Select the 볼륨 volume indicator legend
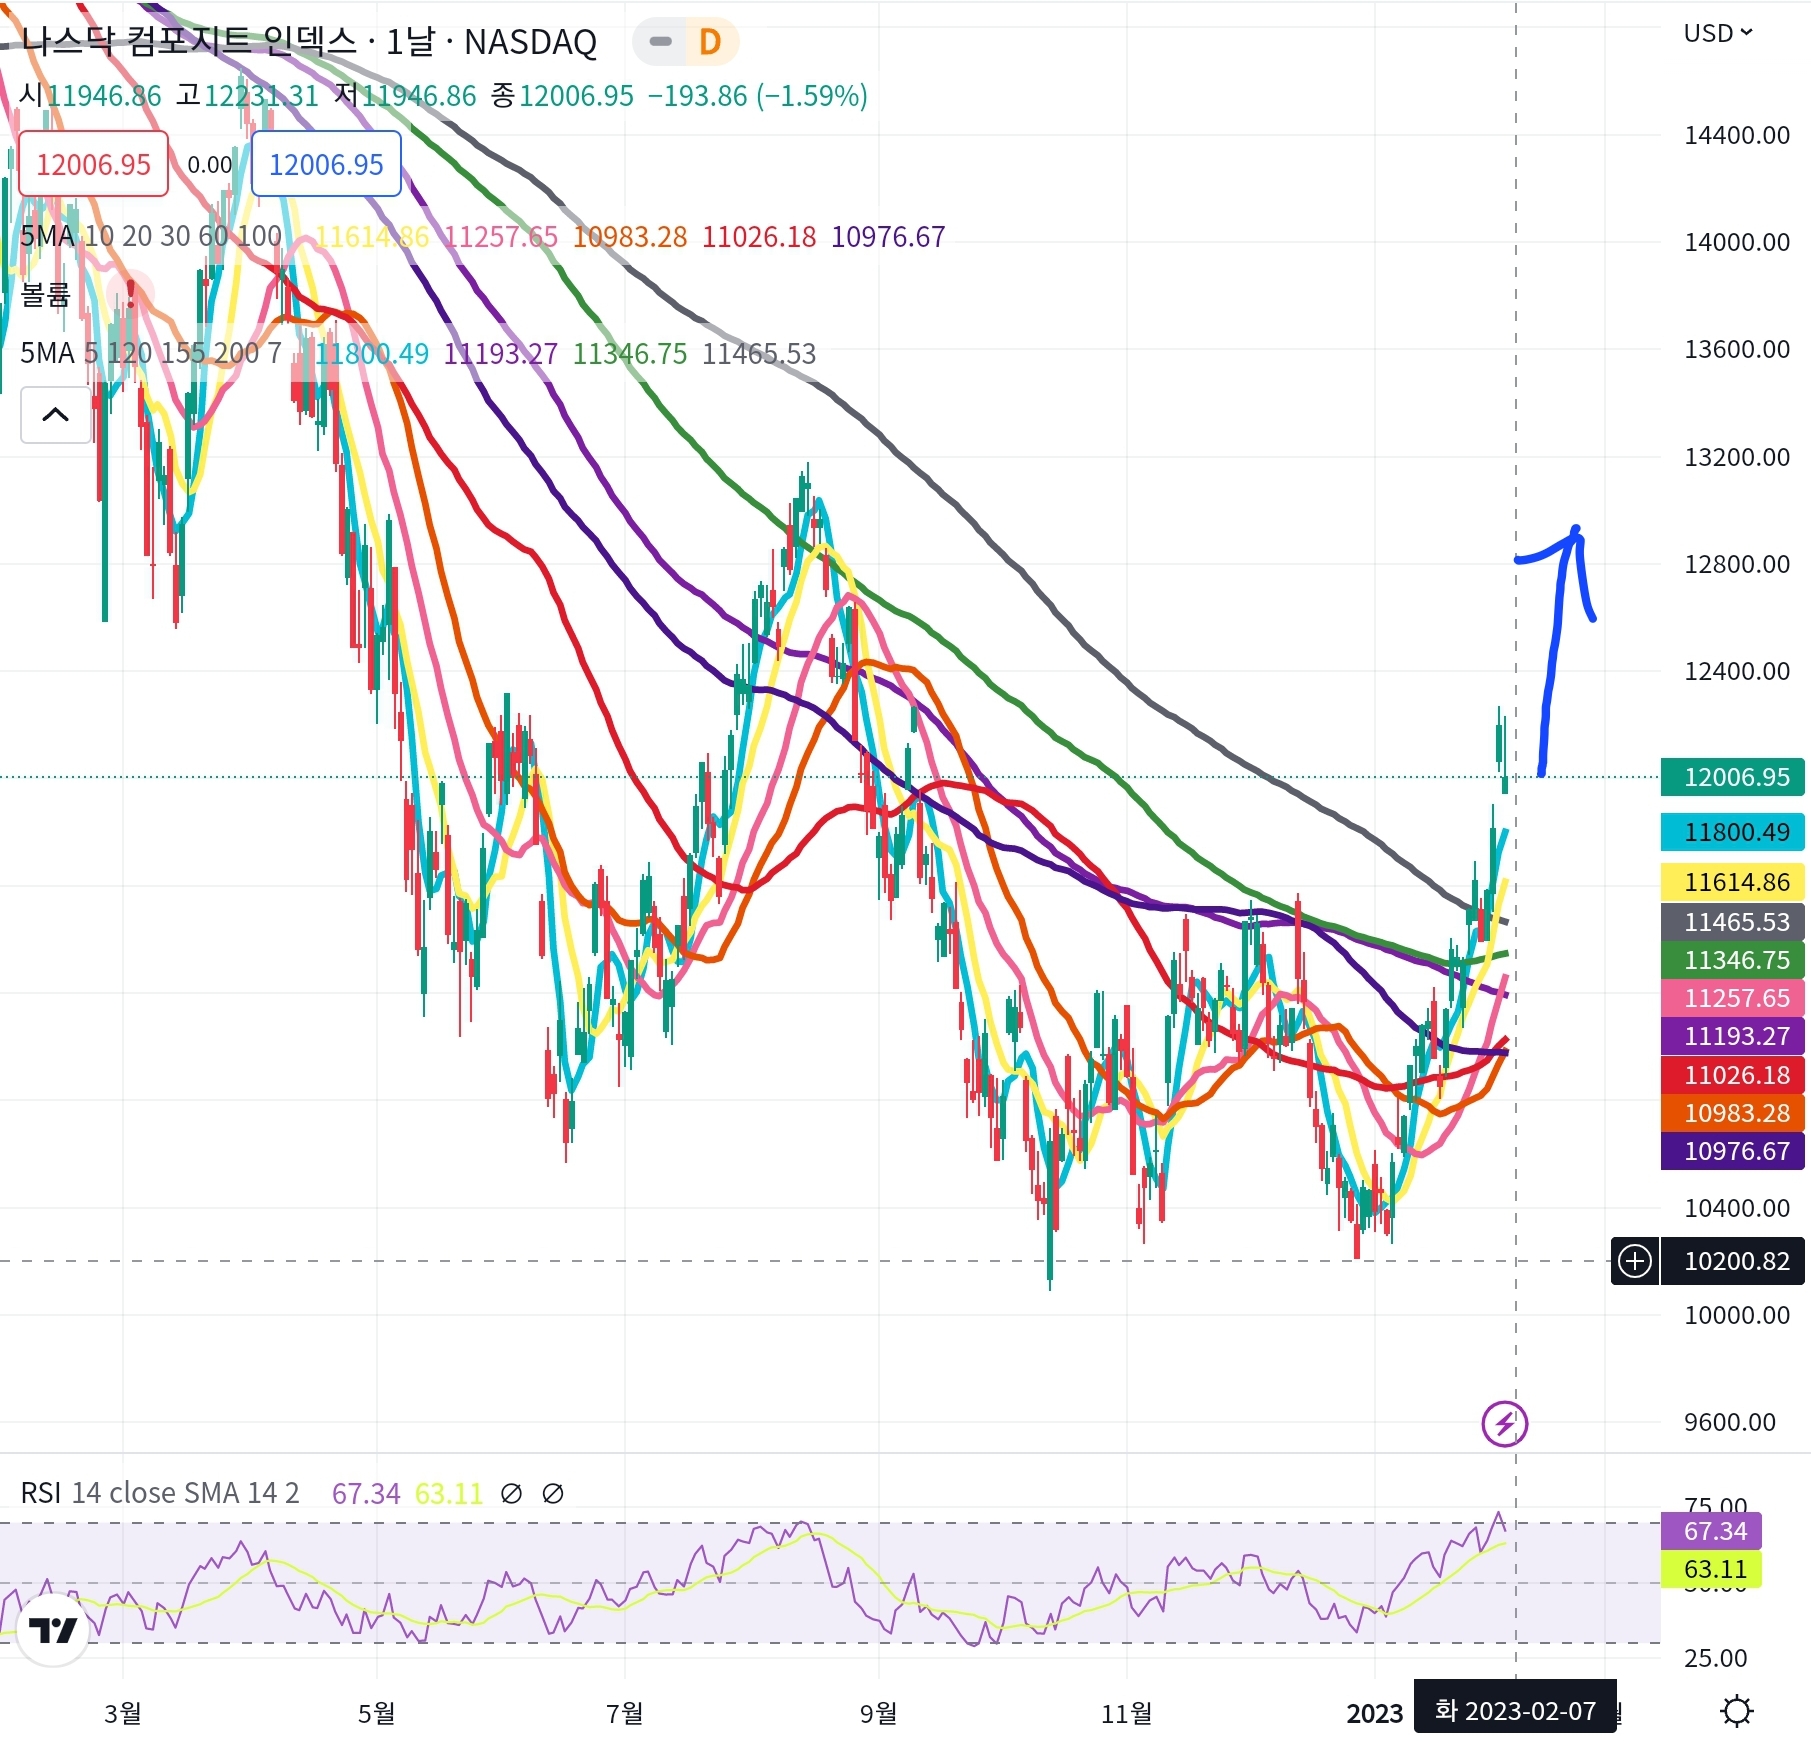 click(46, 295)
